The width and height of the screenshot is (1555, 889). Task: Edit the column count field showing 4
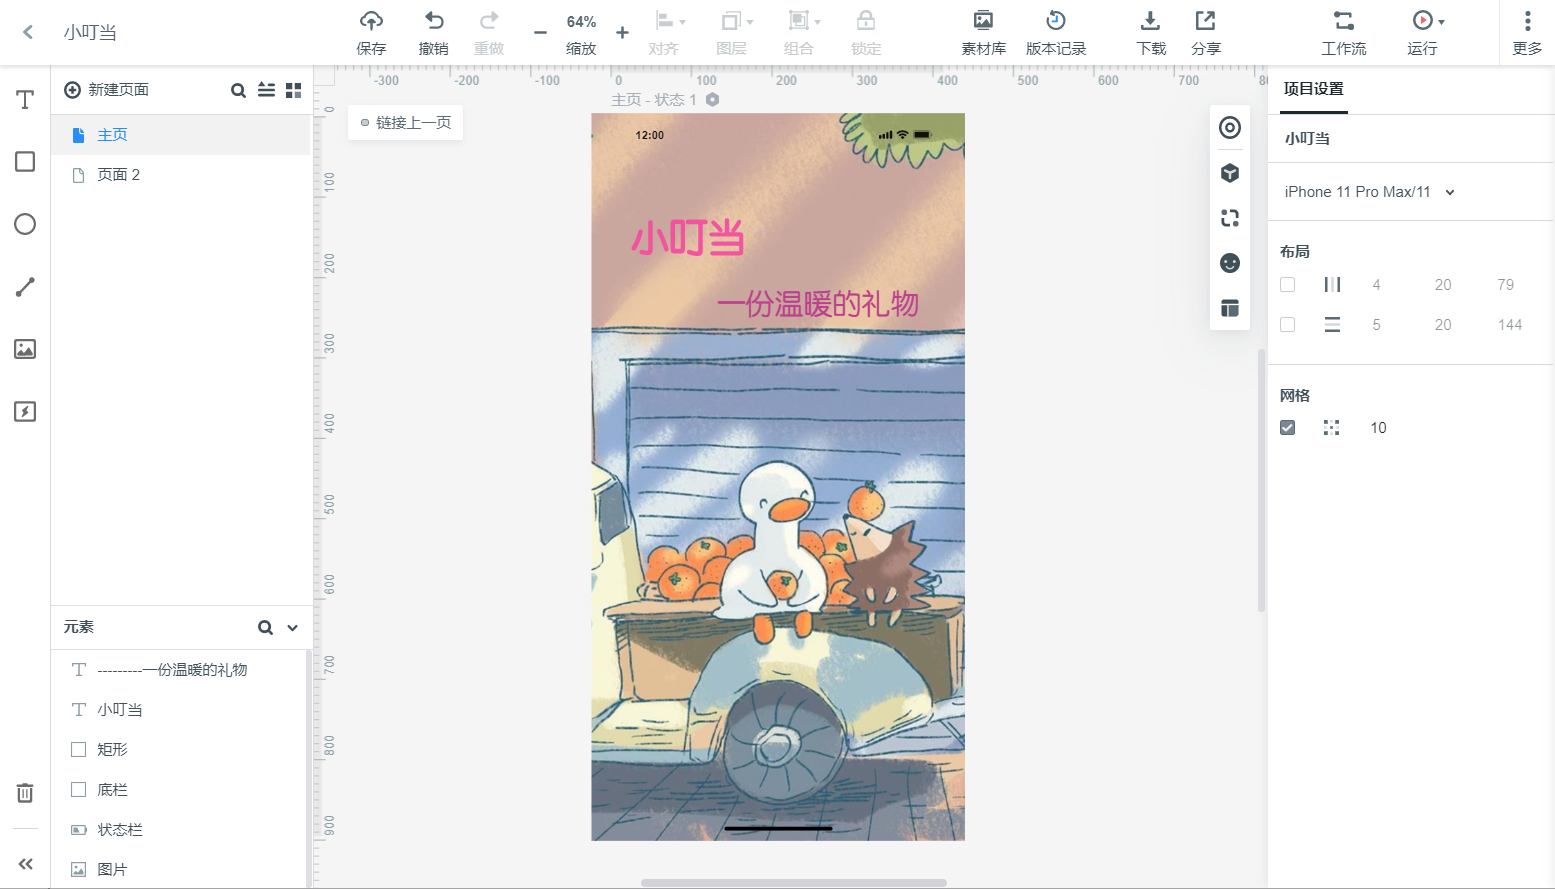point(1376,285)
